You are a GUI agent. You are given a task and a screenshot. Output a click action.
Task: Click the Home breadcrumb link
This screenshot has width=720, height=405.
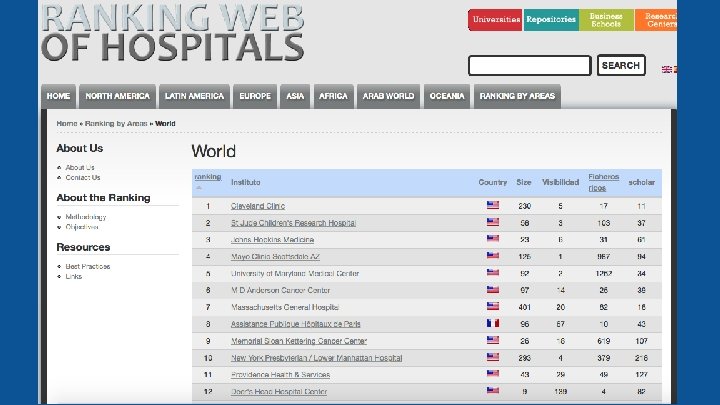click(67, 124)
